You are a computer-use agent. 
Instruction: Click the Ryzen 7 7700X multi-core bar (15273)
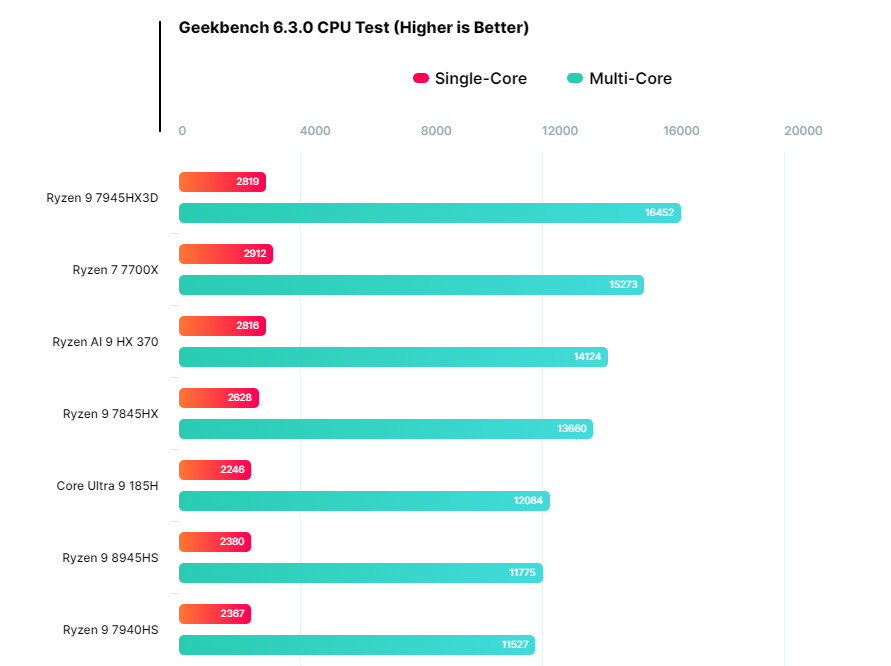411,285
